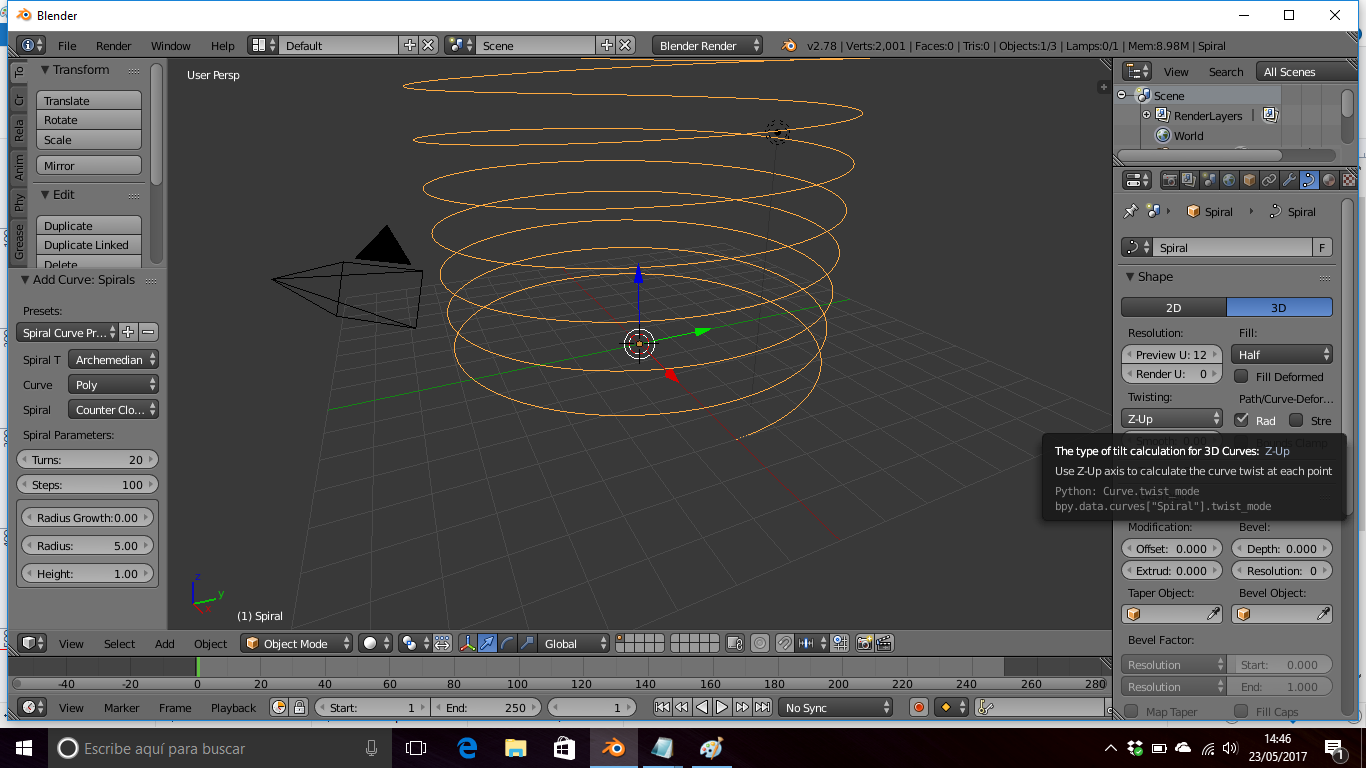Viewport: 1366px width, 768px height.
Task: Open the Render properties tab (camera icon)
Action: coord(1168,180)
